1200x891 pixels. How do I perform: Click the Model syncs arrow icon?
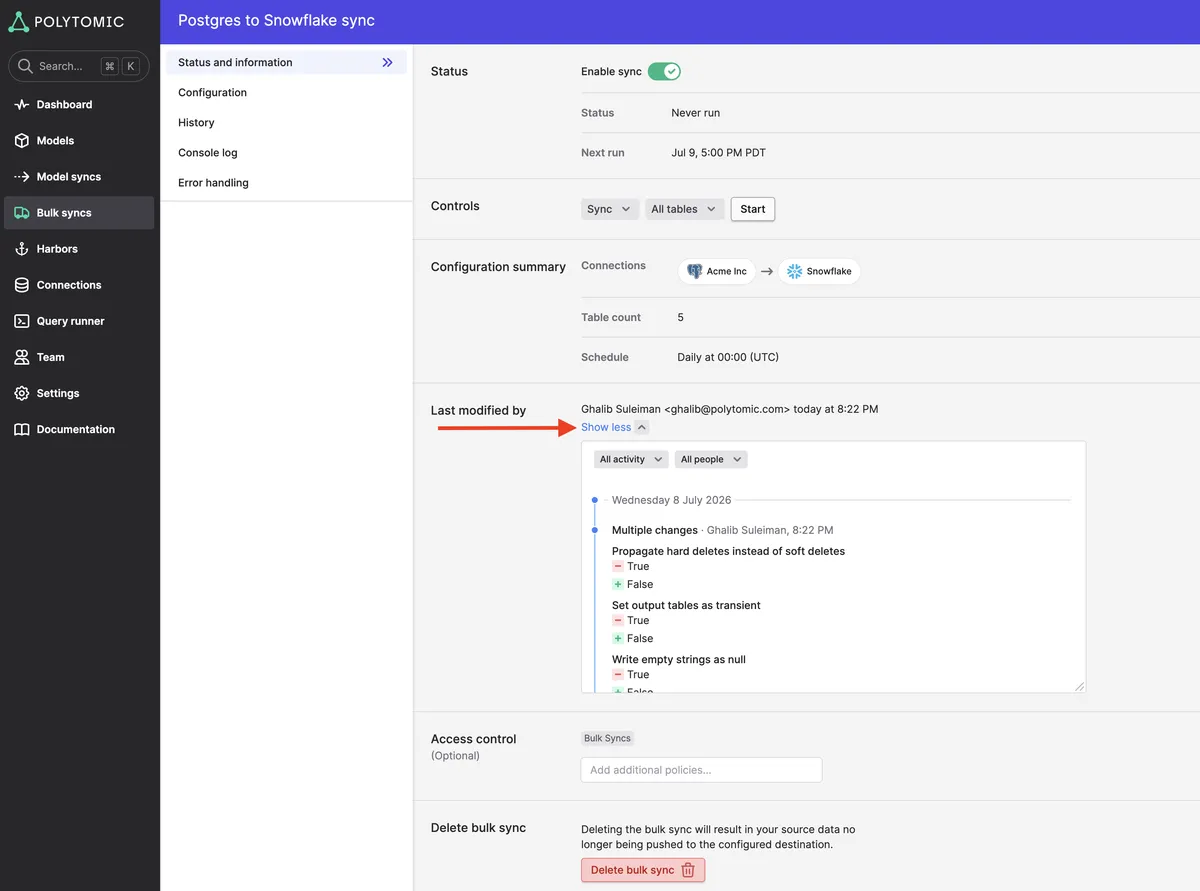pos(22,177)
